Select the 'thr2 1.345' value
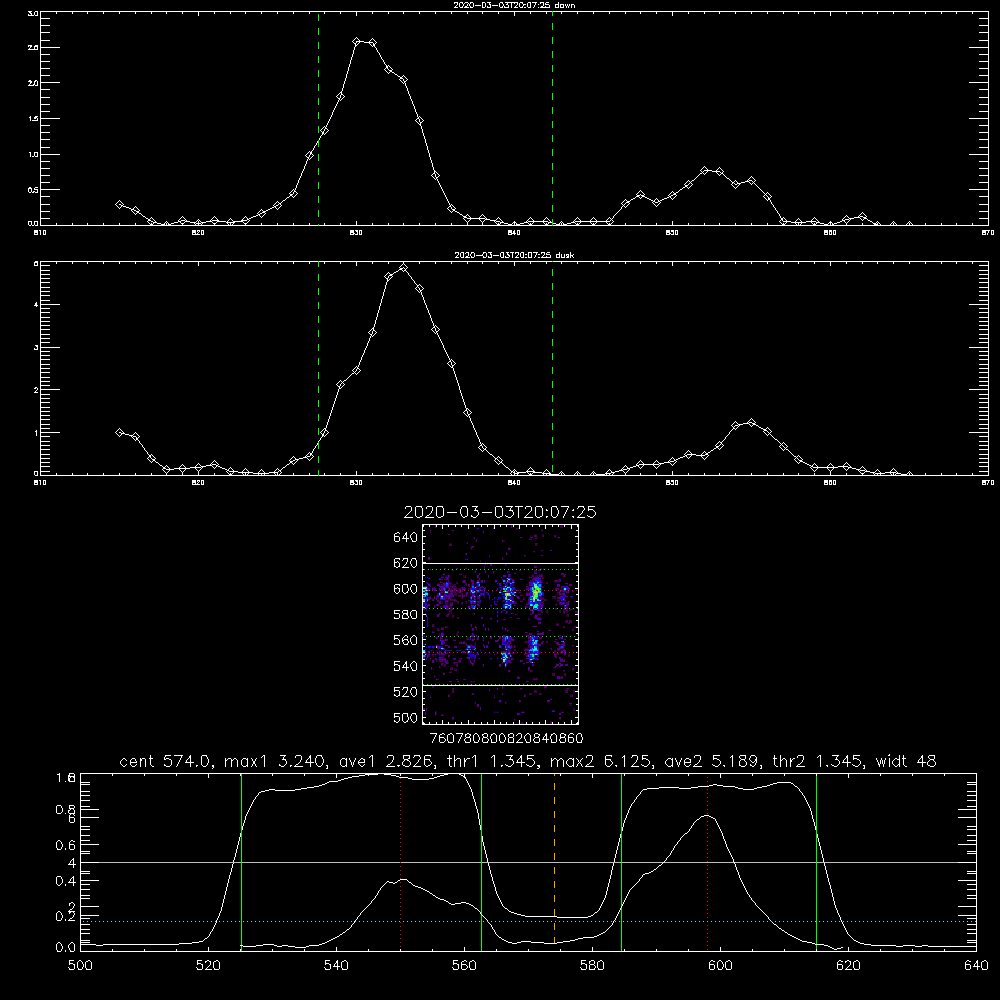 pyautogui.click(x=818, y=761)
